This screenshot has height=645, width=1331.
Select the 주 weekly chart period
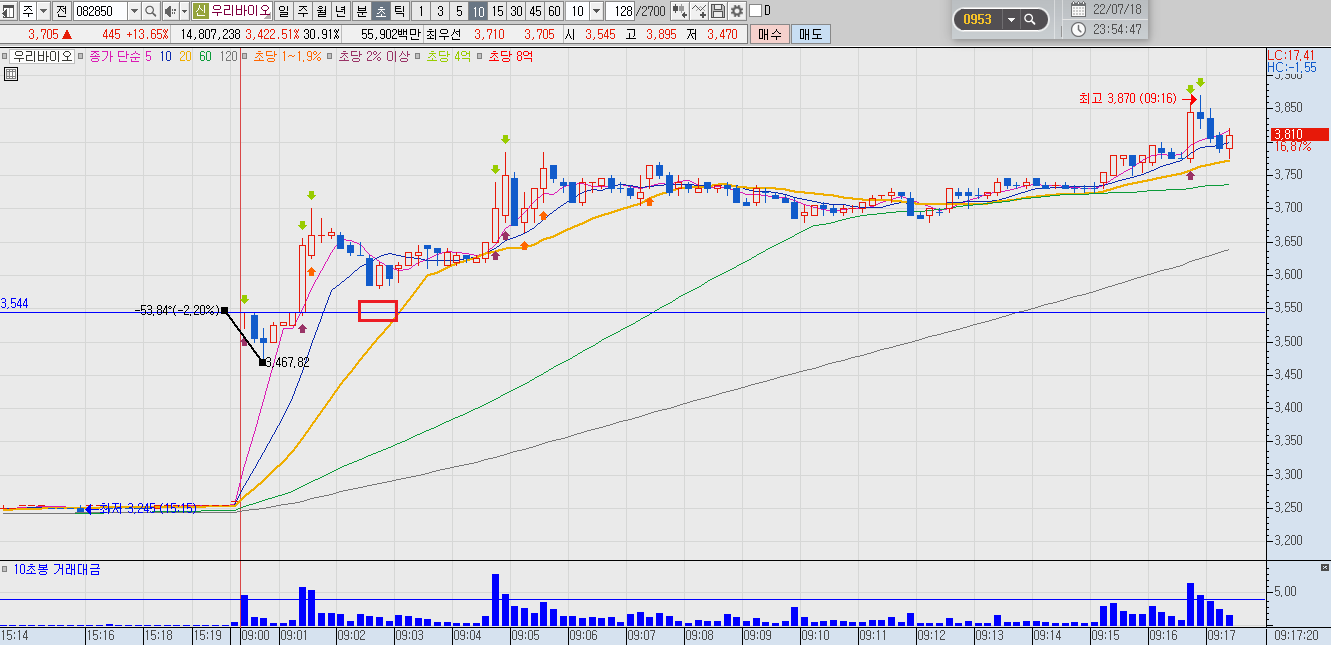coord(302,11)
